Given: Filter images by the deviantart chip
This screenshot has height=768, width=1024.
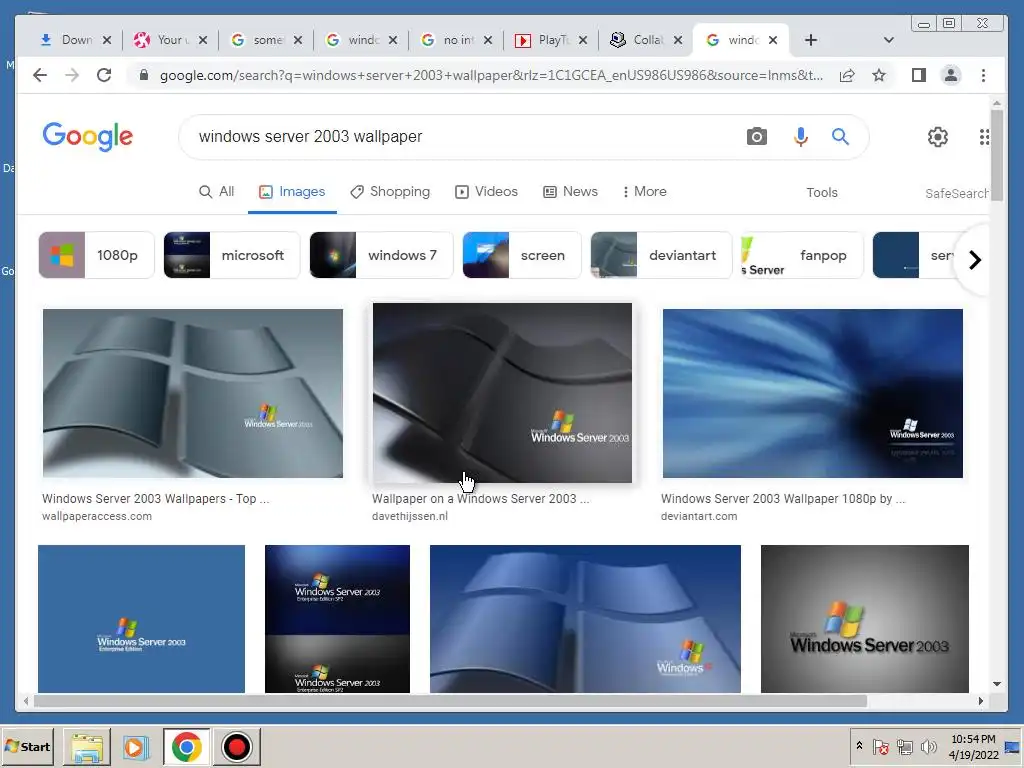Looking at the screenshot, I should click(661, 255).
